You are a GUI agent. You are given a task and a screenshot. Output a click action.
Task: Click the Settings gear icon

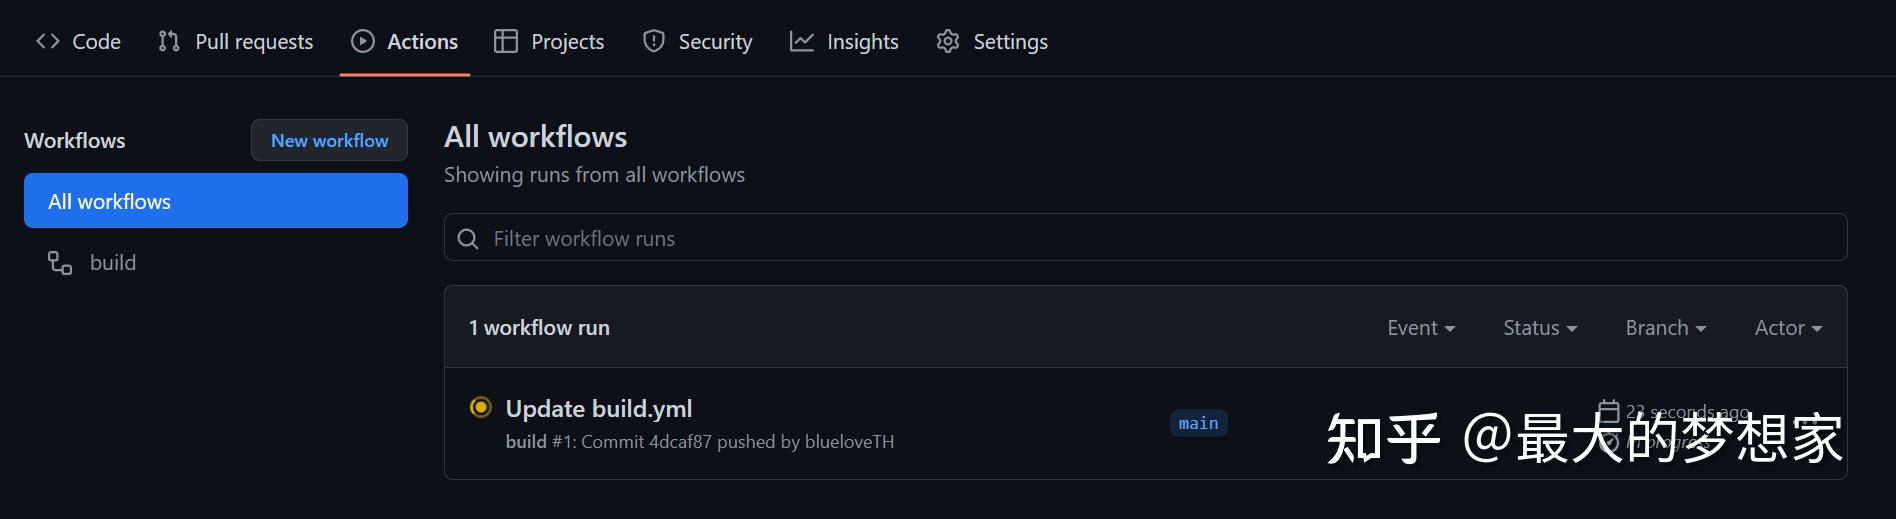click(x=948, y=41)
